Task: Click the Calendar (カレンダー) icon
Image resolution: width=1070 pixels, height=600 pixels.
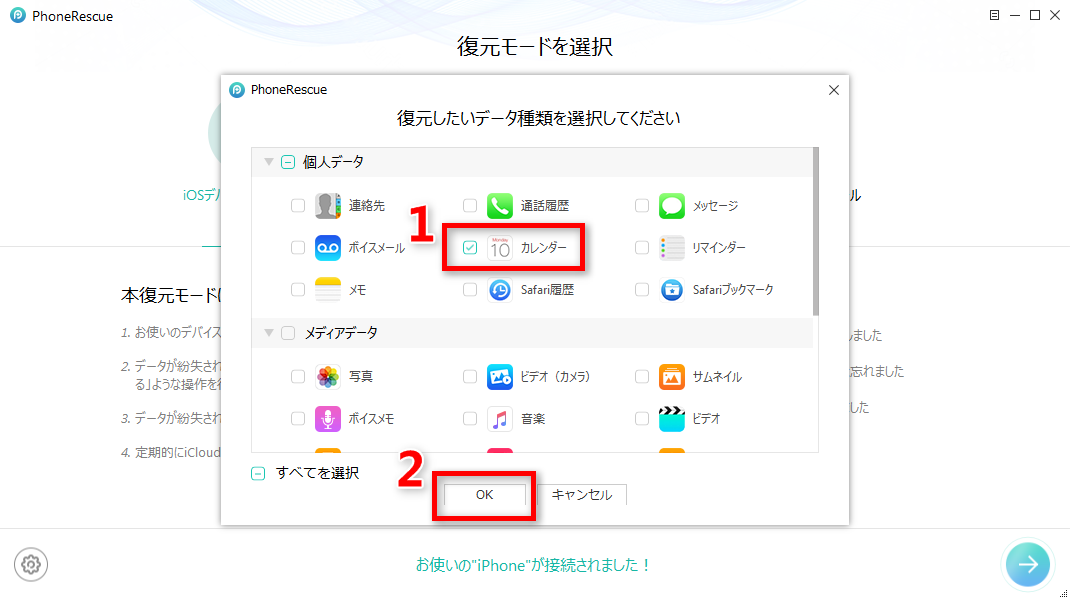Action: (500, 248)
